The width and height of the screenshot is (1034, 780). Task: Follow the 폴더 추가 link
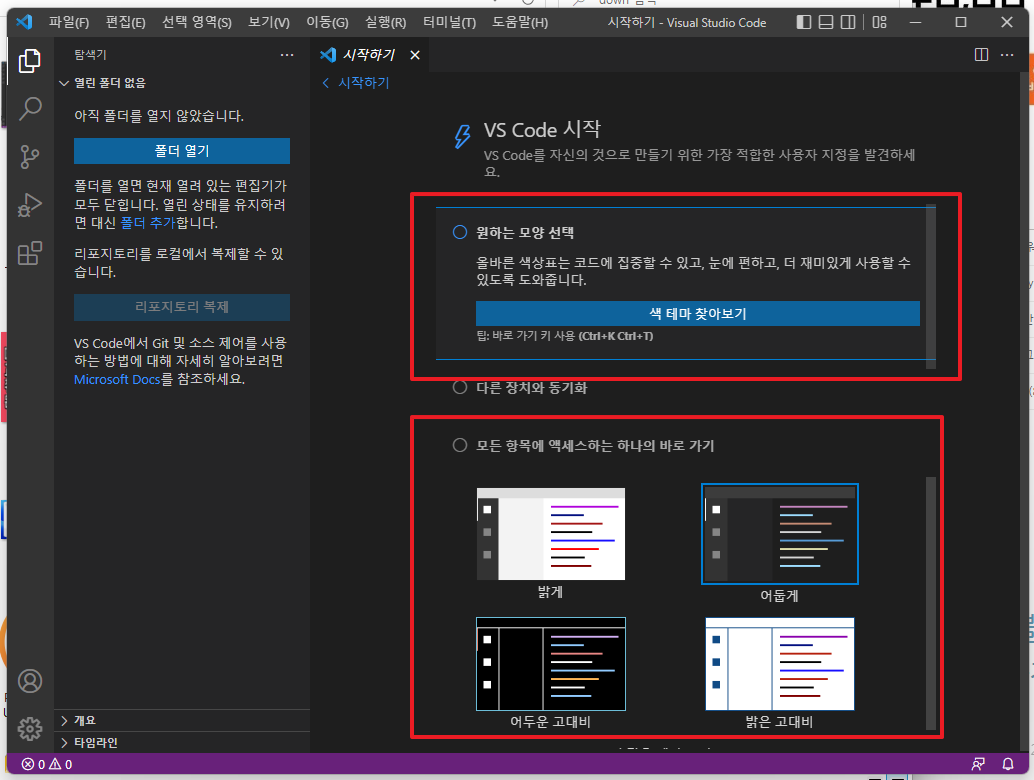pos(148,223)
